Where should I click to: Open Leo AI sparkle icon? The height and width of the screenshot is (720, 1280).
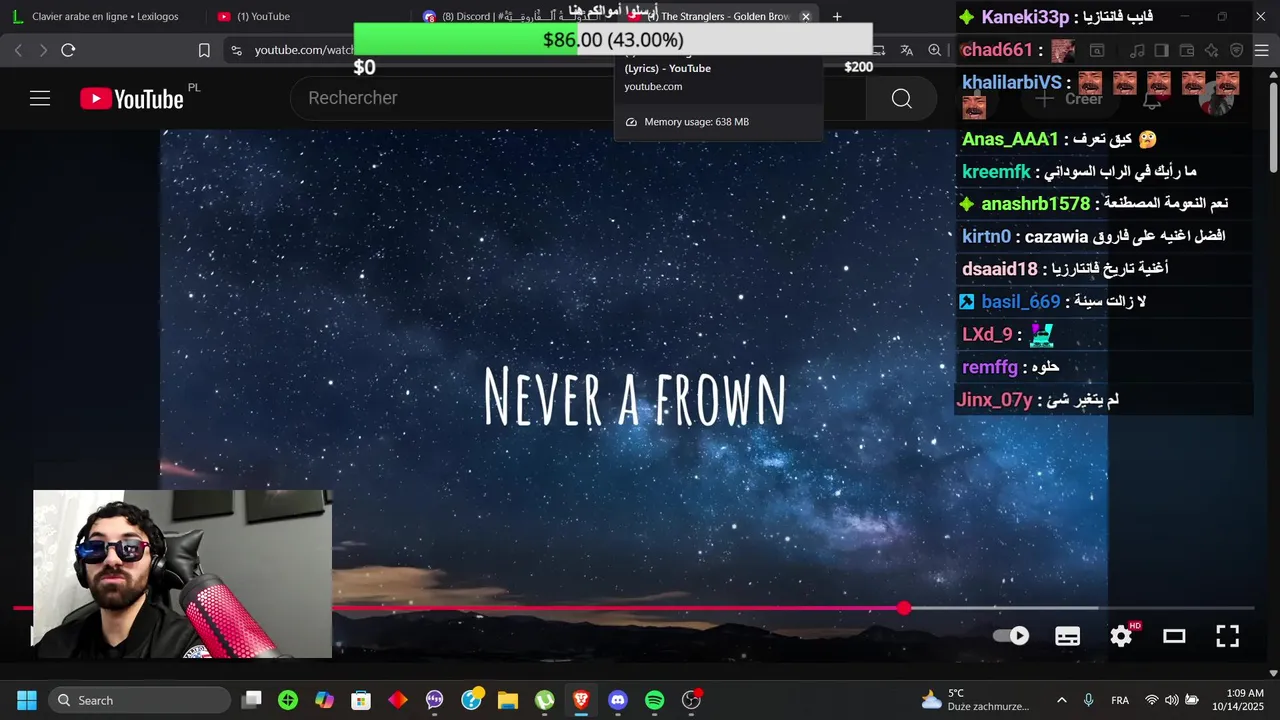tap(1211, 50)
